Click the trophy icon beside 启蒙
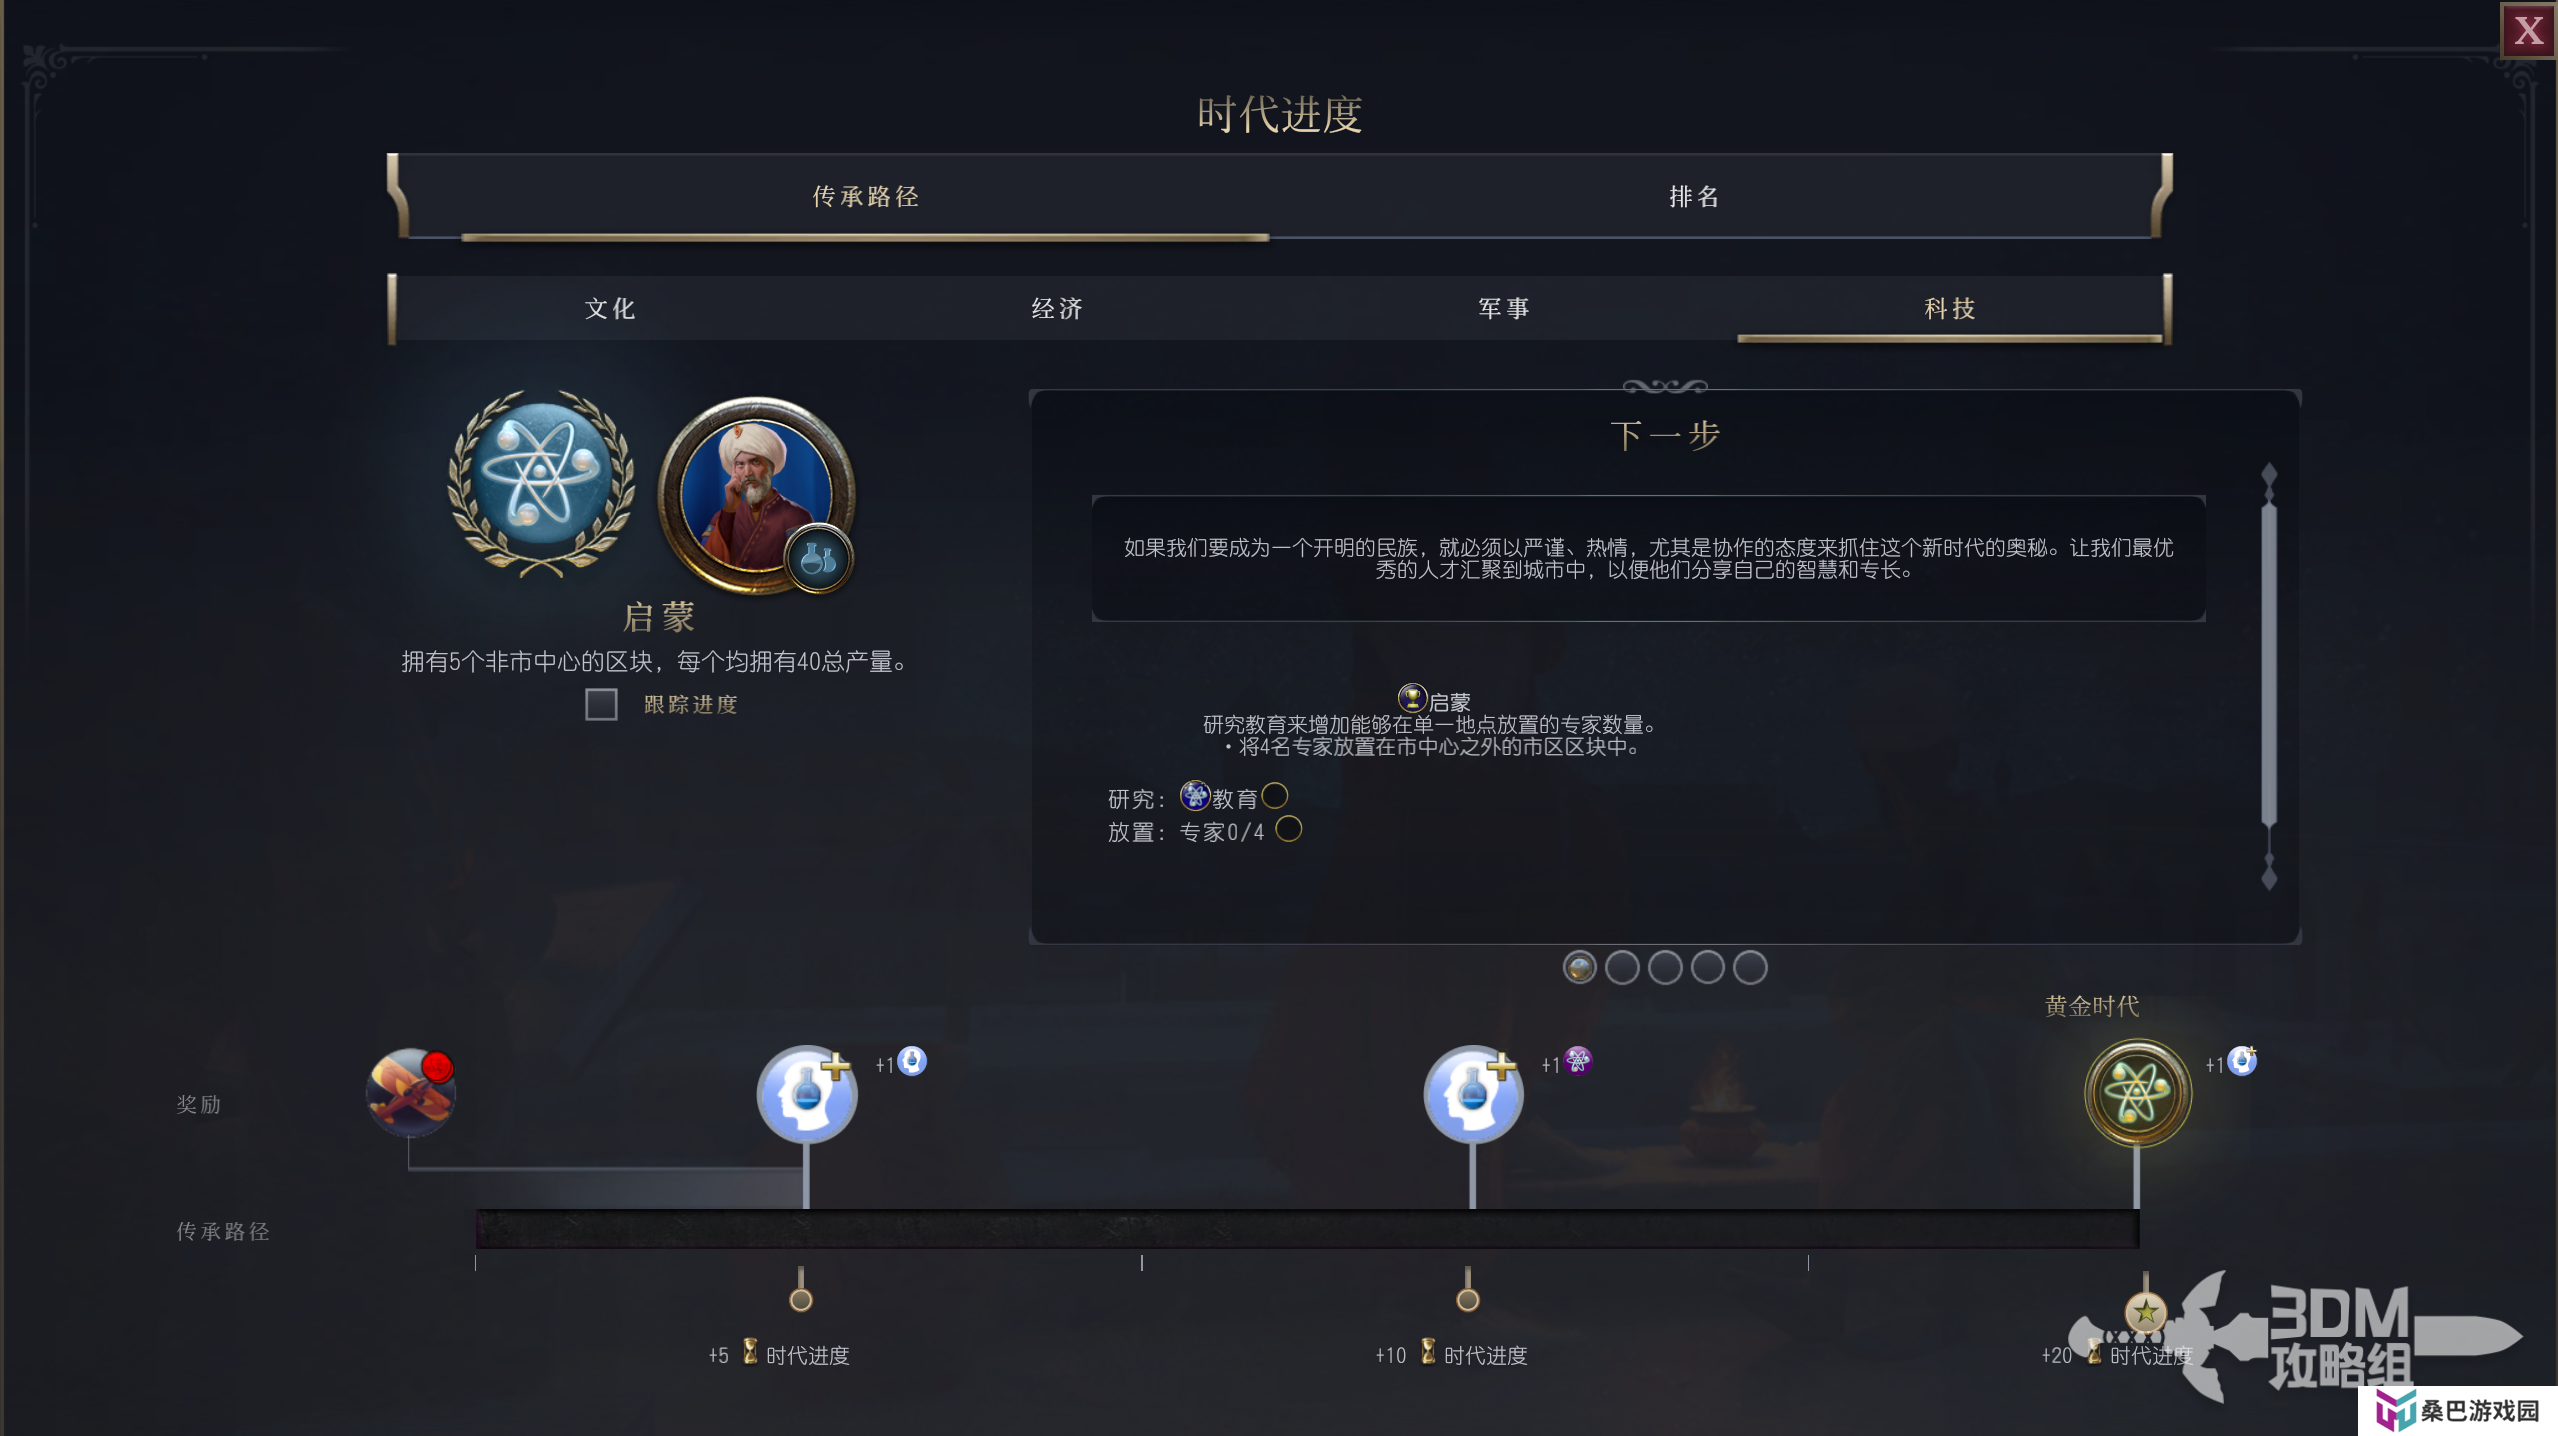 coord(1411,697)
